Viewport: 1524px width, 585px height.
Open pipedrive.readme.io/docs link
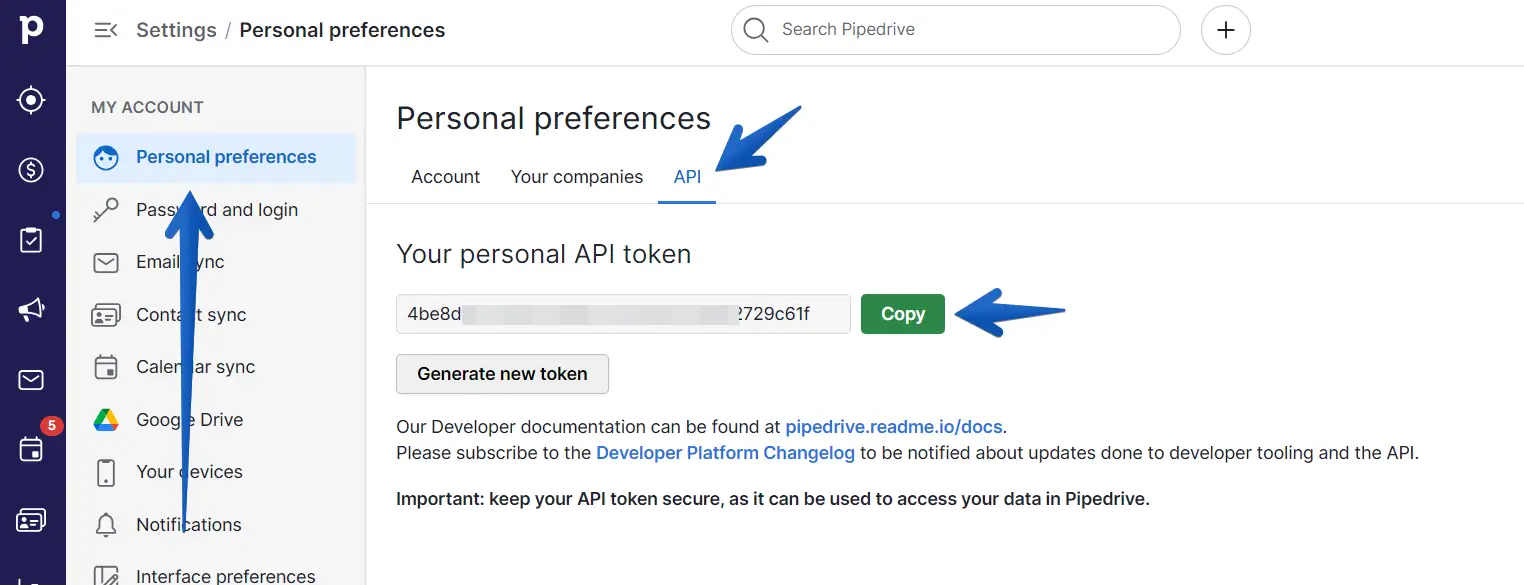tap(893, 427)
